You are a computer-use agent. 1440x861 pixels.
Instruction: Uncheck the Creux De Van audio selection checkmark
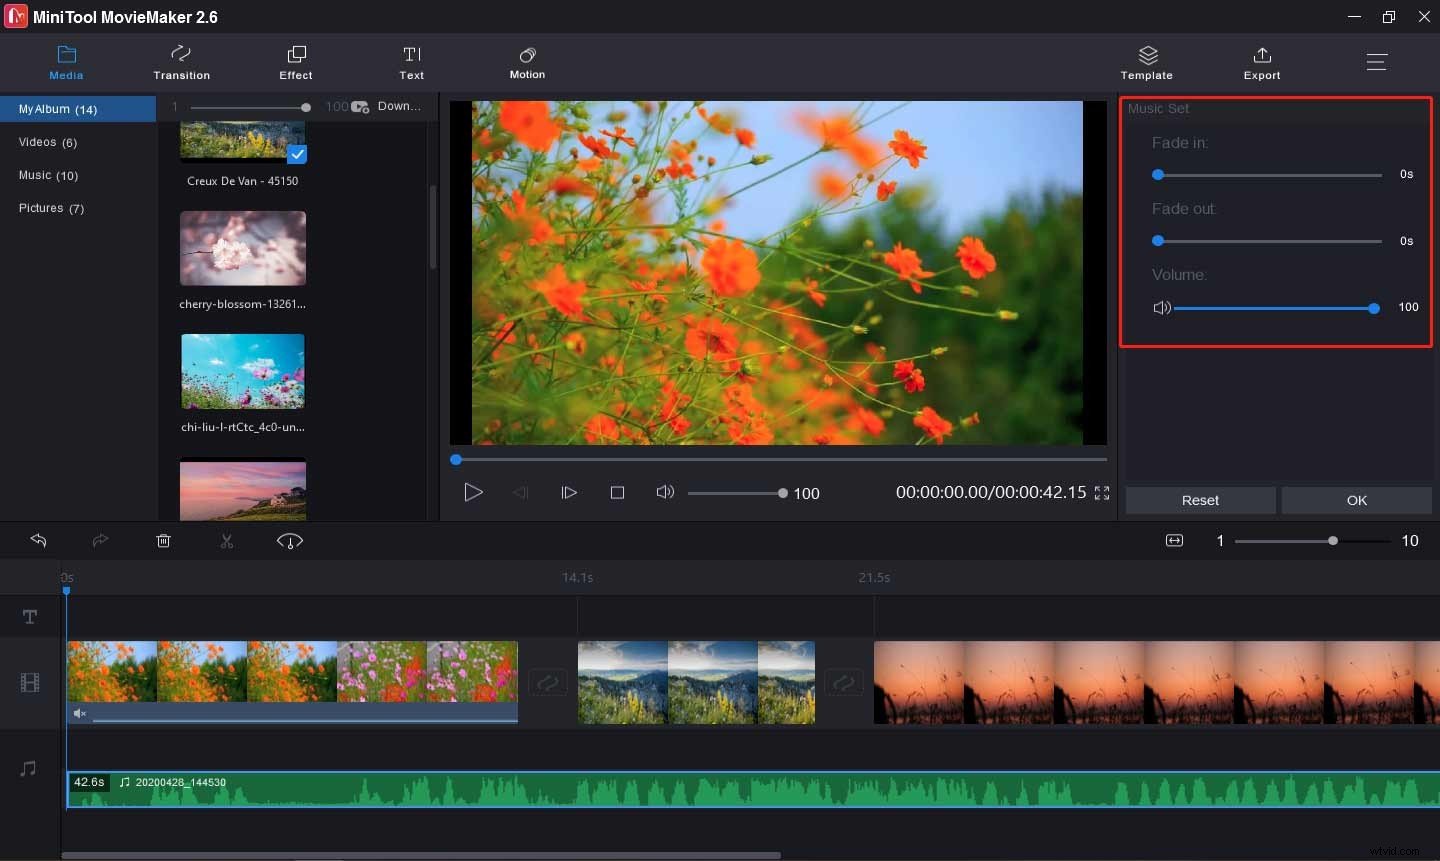[x=297, y=155]
